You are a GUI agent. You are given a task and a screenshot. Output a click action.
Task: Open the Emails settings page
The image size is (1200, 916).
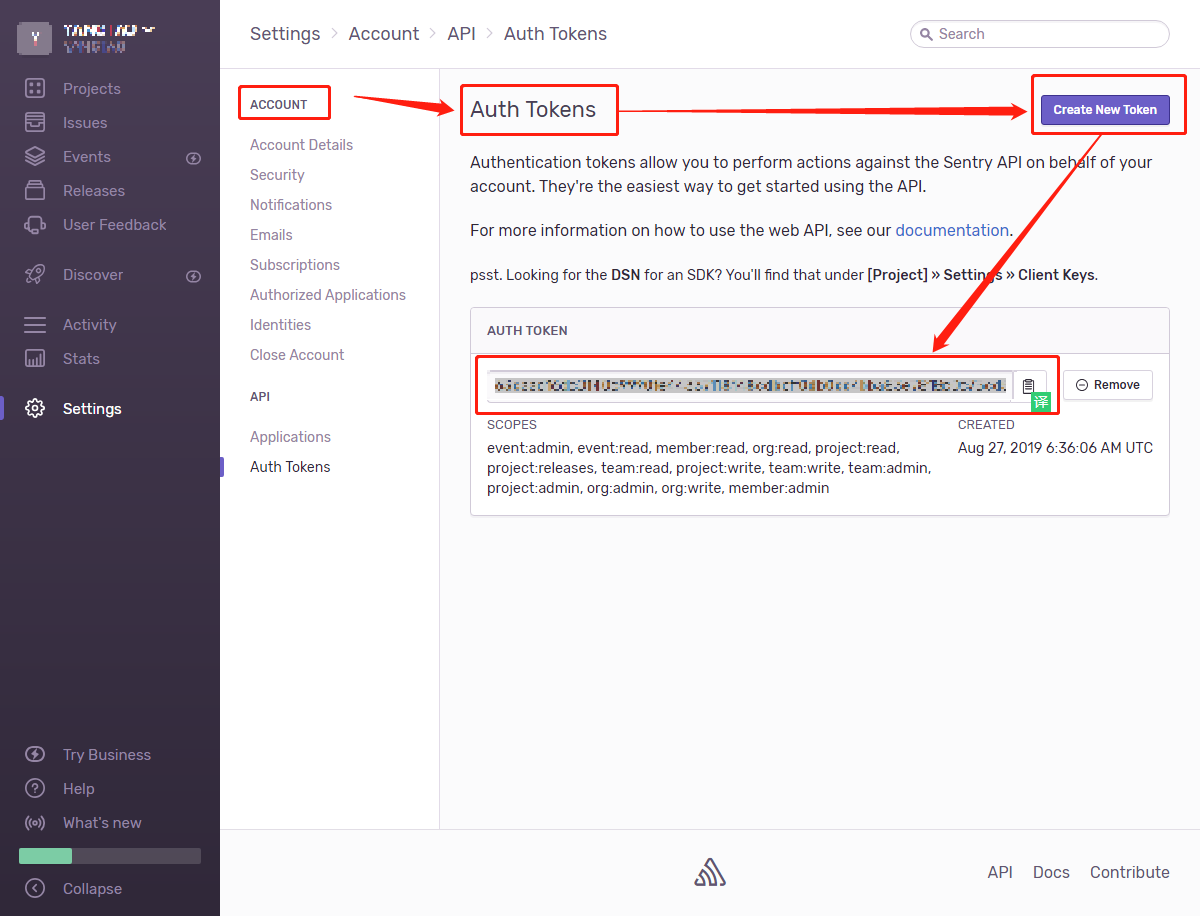pyautogui.click(x=271, y=235)
